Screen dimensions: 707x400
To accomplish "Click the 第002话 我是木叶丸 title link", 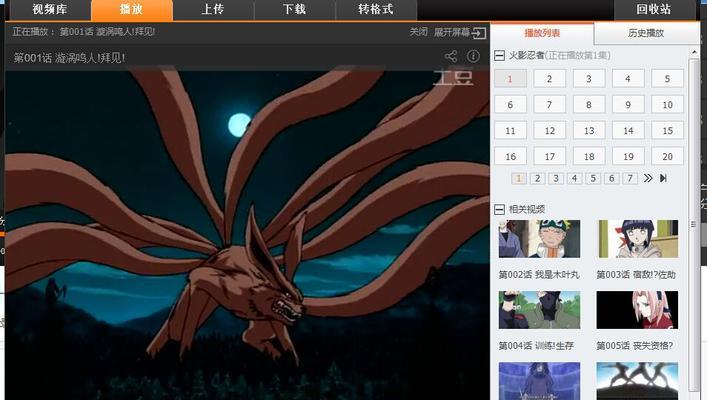I will (x=539, y=274).
